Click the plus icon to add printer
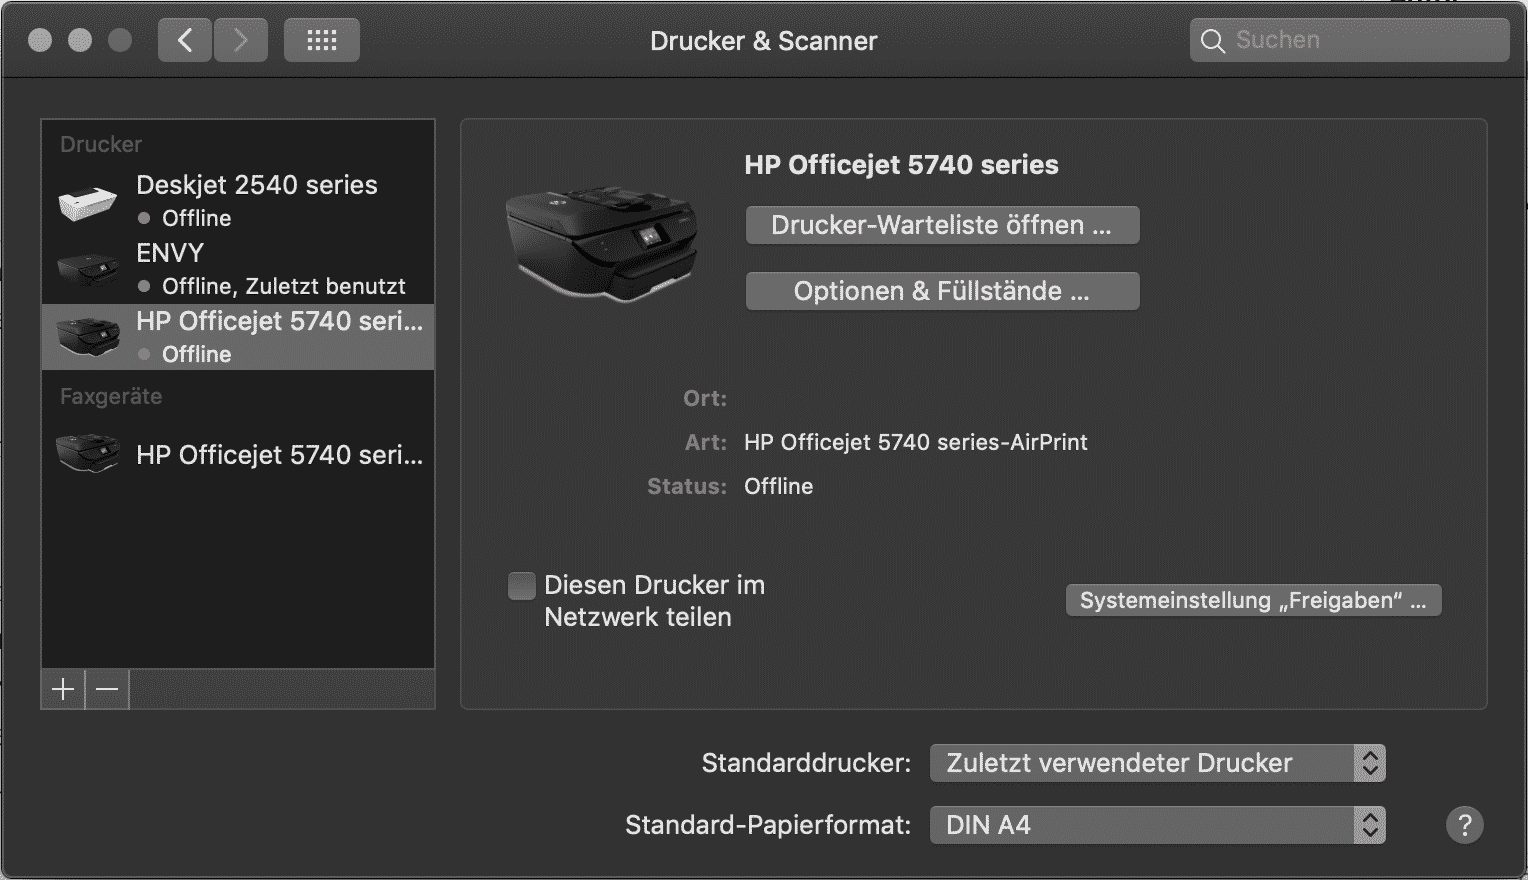 (63, 689)
